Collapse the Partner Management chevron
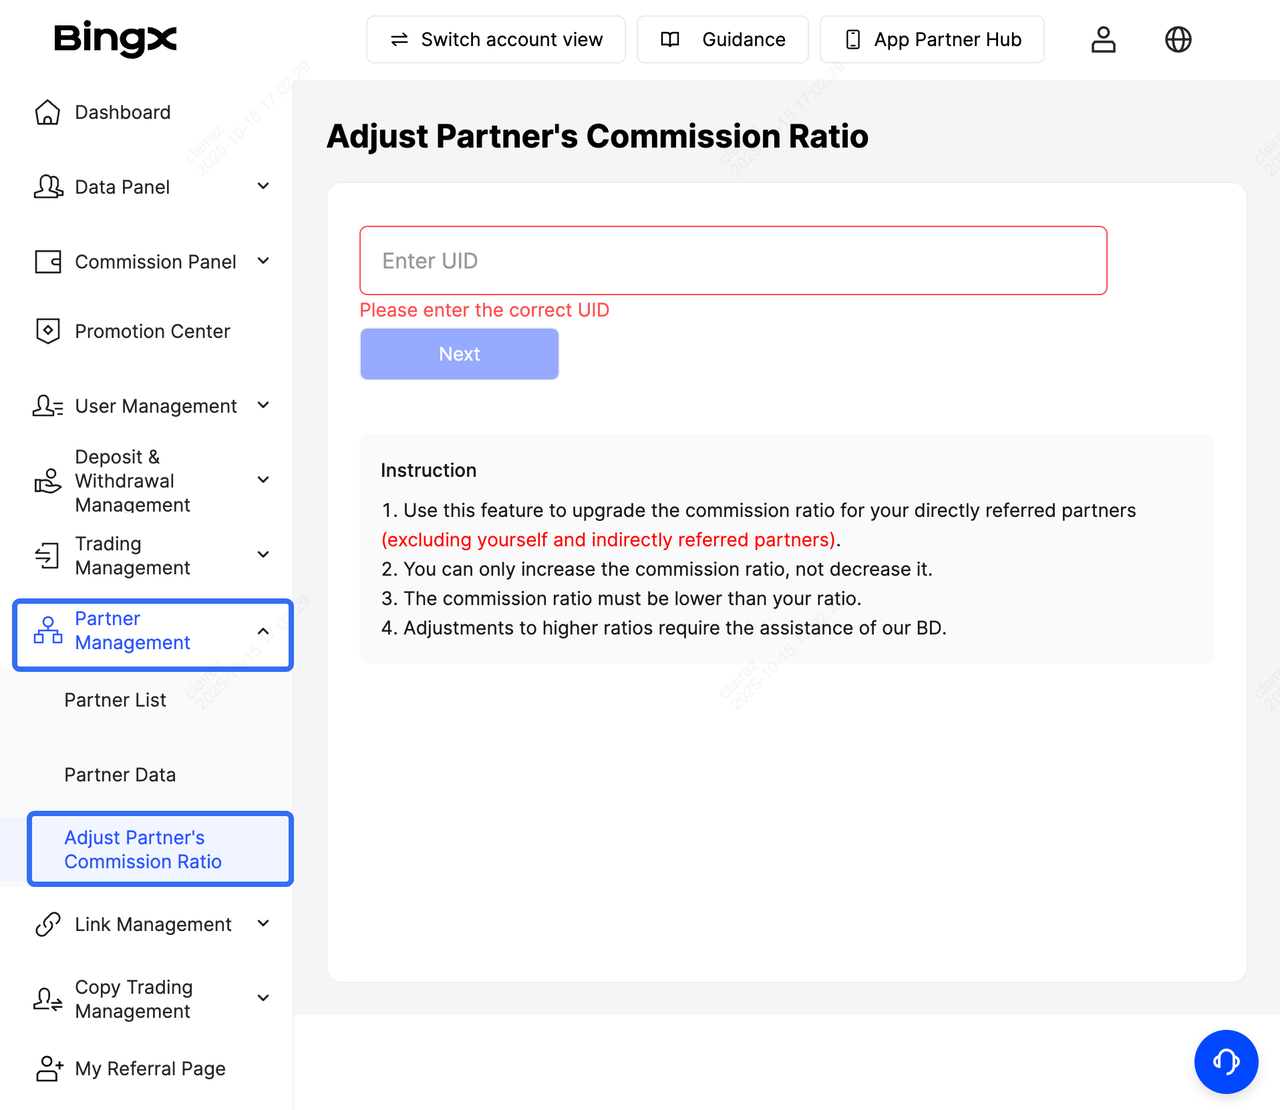 263,631
